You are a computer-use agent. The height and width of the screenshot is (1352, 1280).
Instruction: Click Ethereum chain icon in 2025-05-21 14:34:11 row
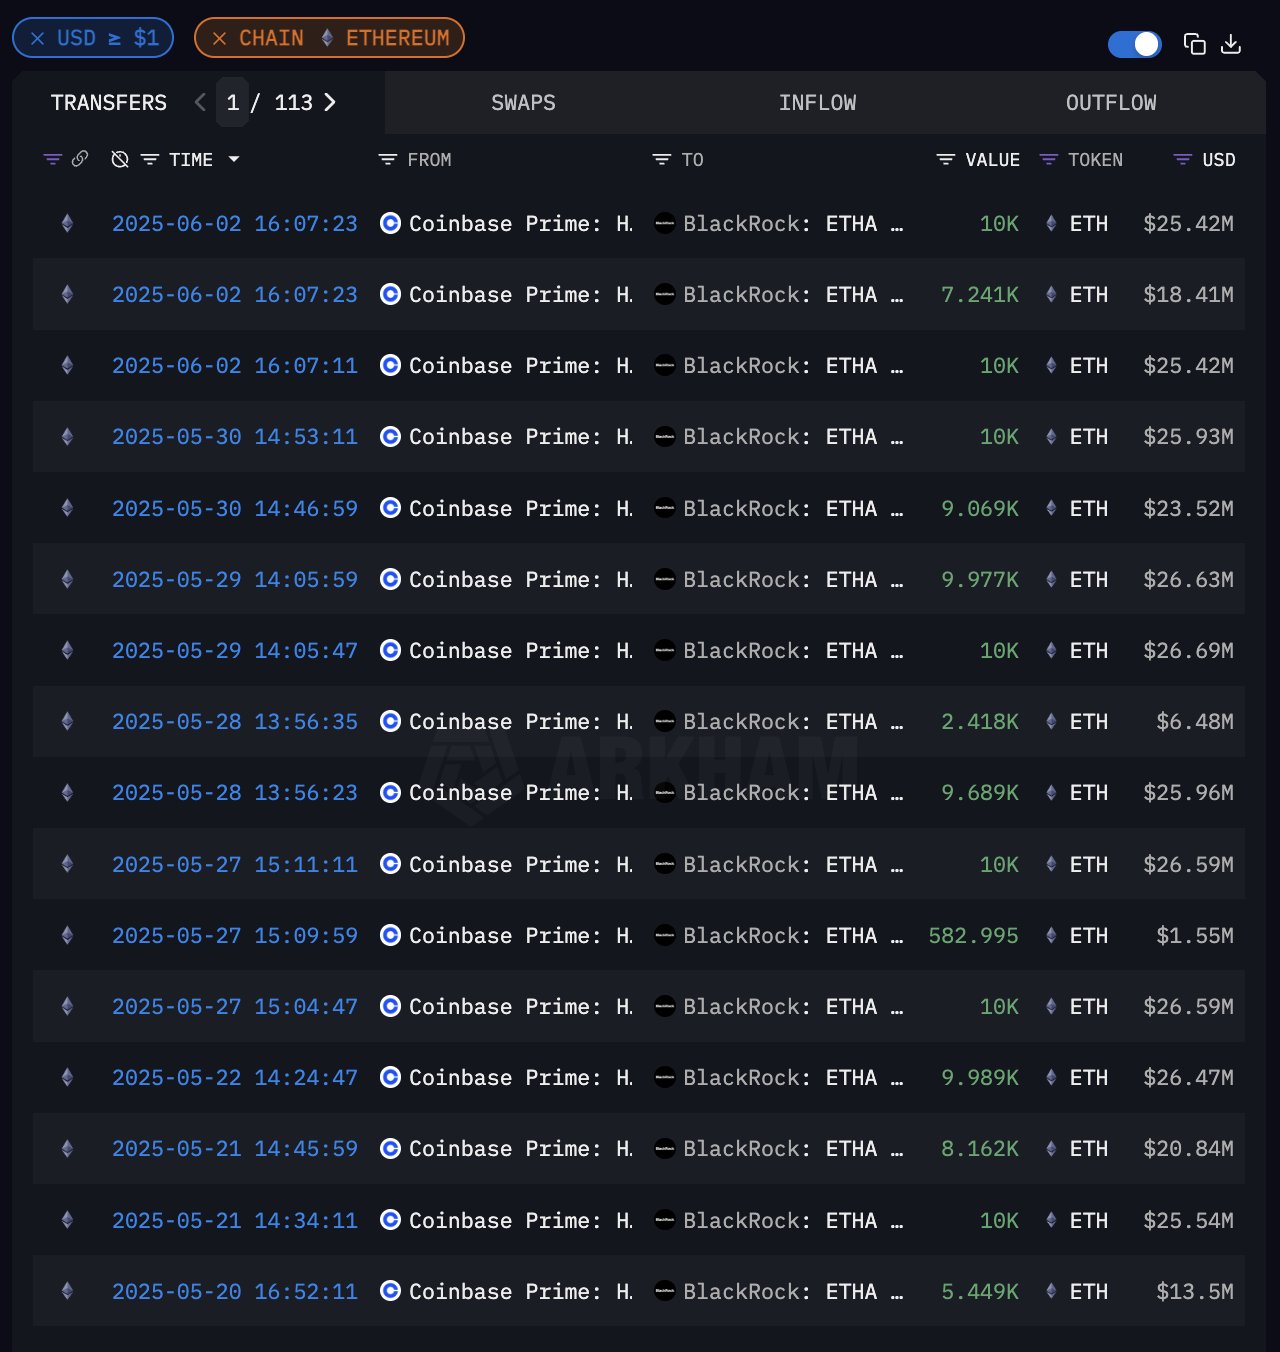[x=67, y=1220]
